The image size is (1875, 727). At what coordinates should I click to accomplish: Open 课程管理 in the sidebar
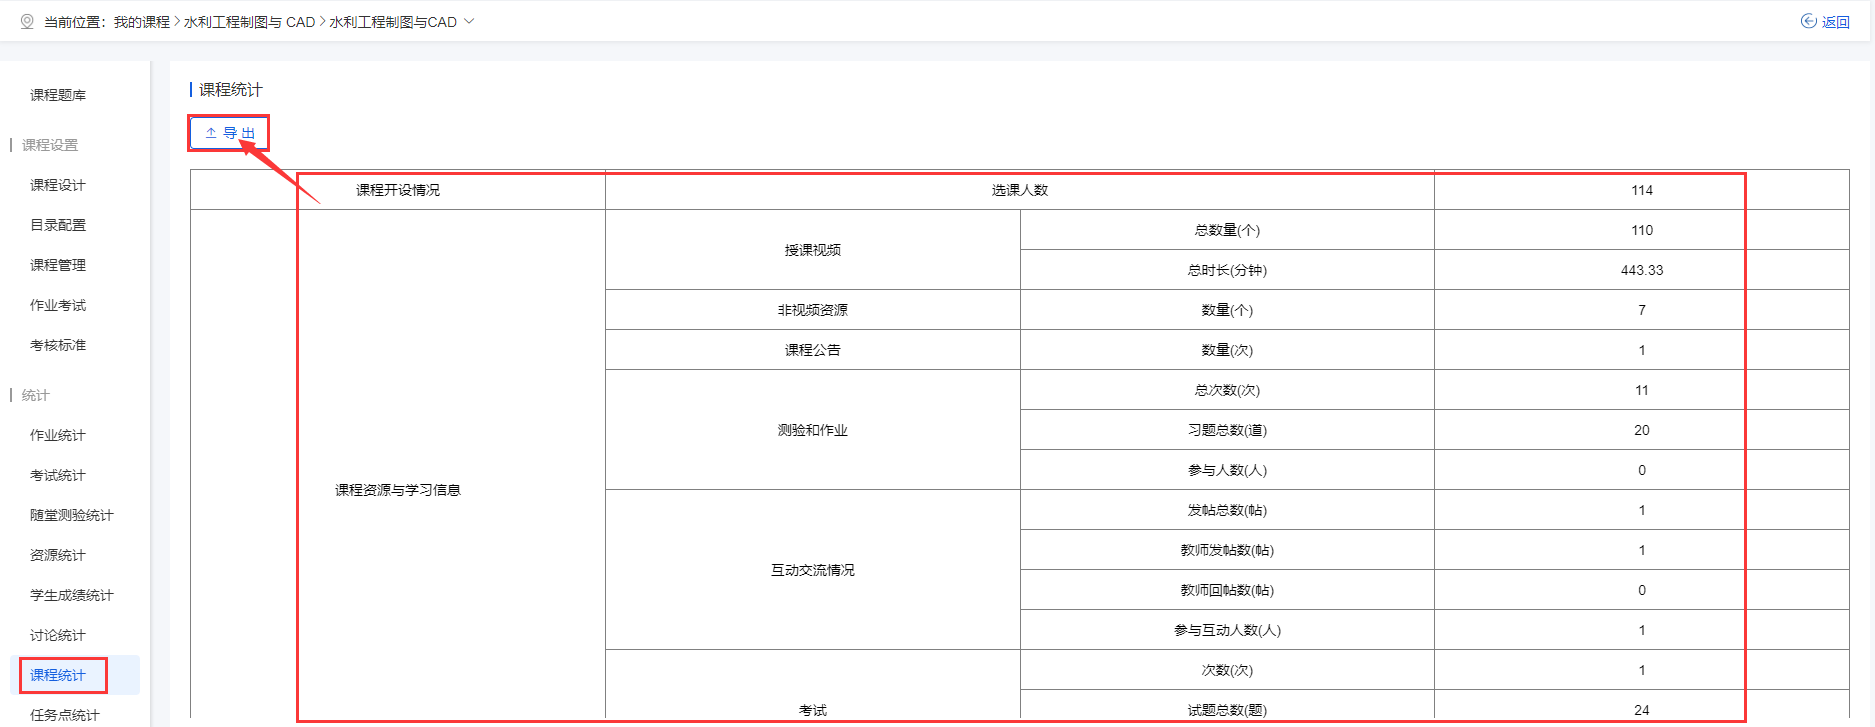[x=58, y=265]
